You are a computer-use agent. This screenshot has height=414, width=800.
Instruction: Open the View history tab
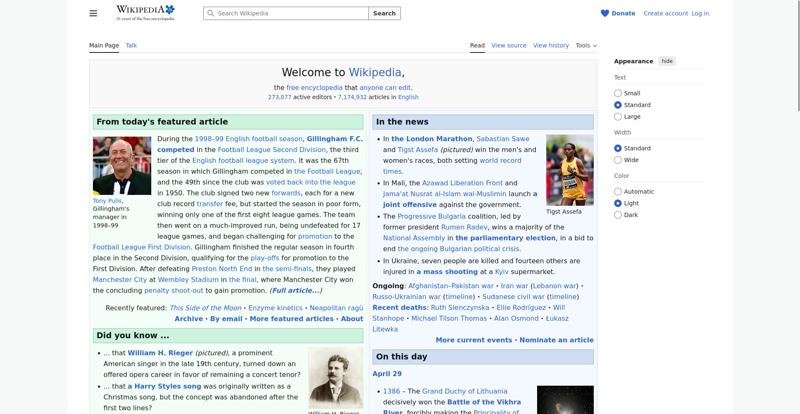pyautogui.click(x=551, y=45)
